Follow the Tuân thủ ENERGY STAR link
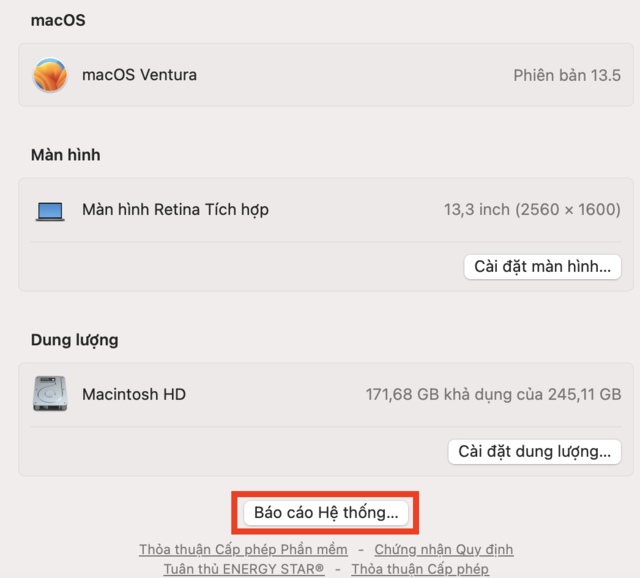The width and height of the screenshot is (640, 578). [x=244, y=569]
